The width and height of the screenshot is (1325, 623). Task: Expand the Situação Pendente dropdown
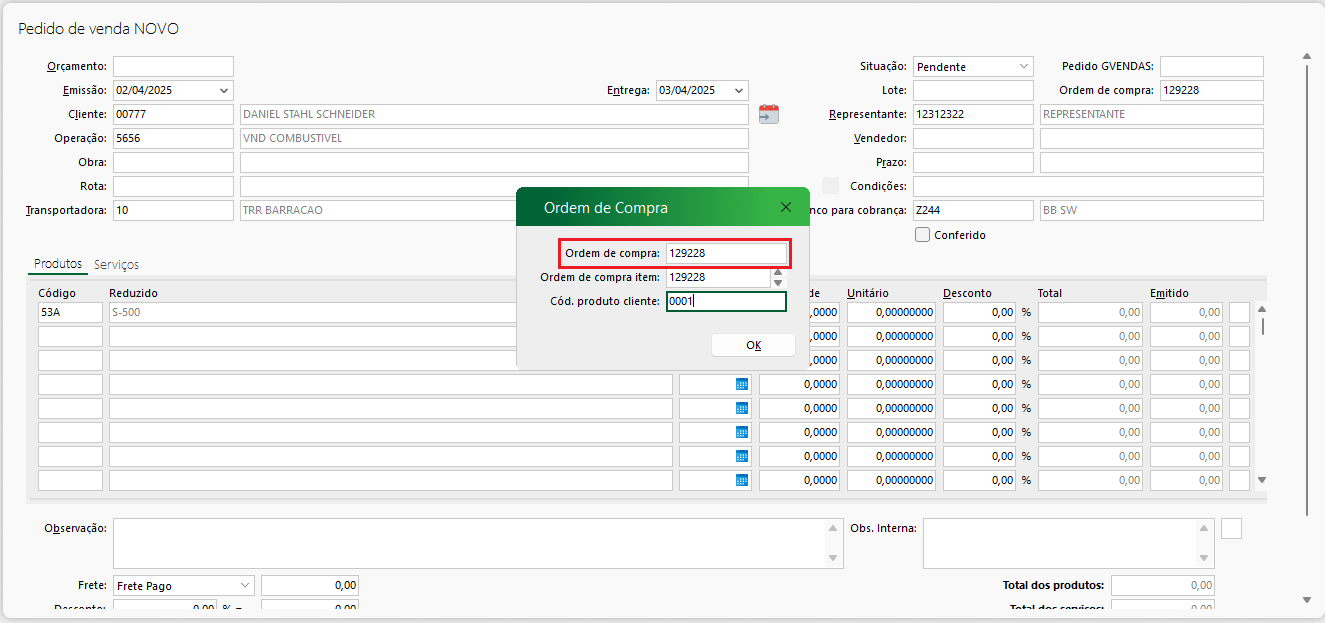[x=1024, y=66]
